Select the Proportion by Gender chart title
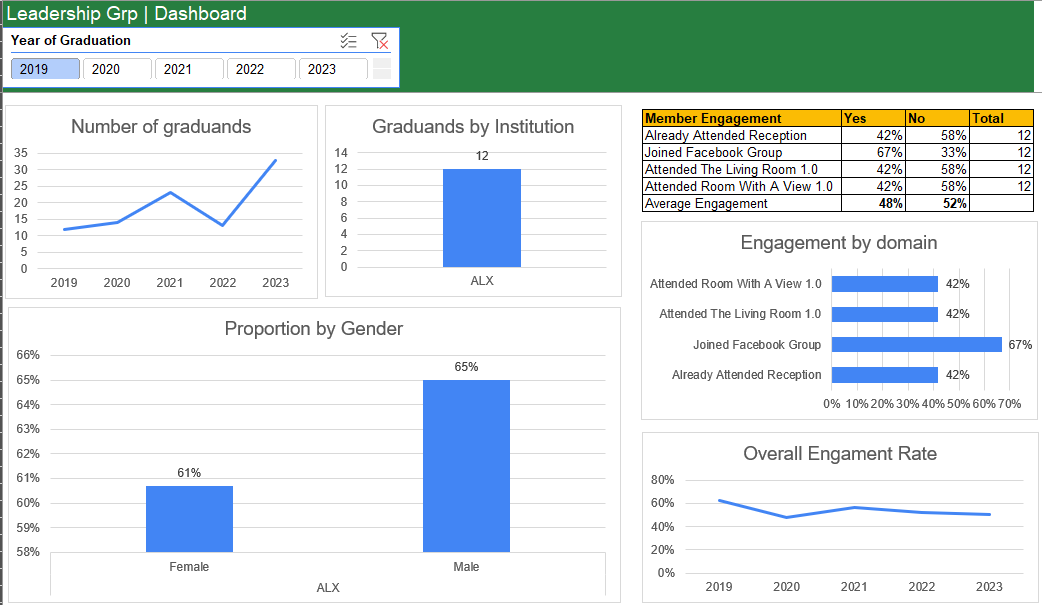 click(313, 329)
